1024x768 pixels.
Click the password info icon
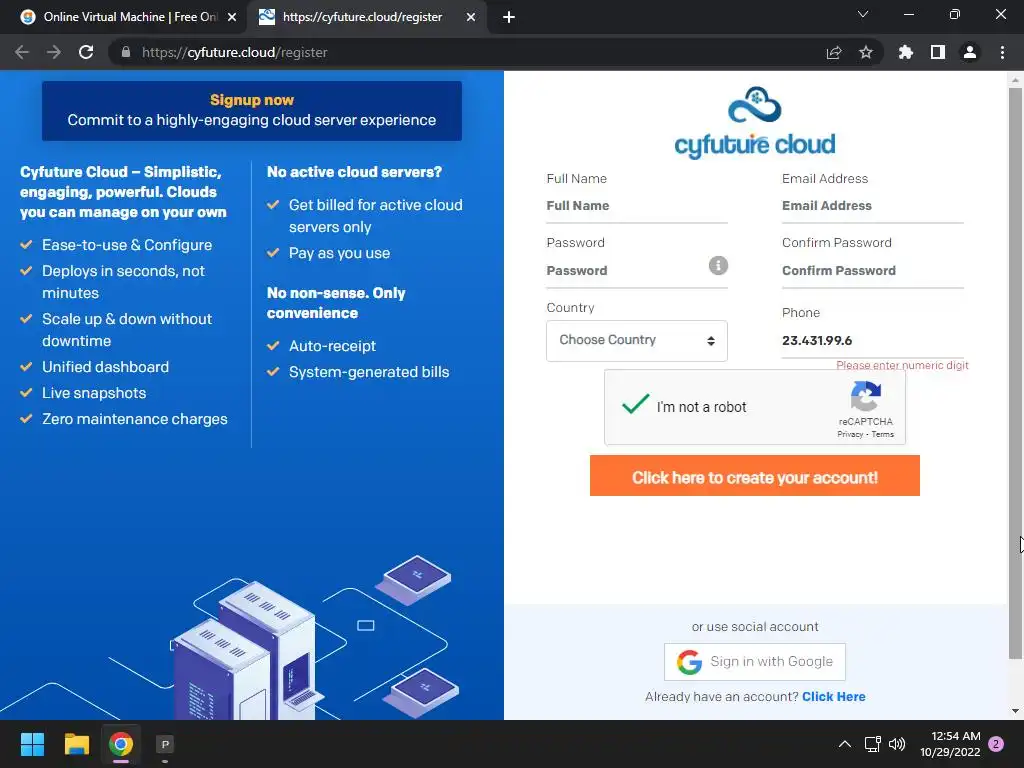pos(718,265)
